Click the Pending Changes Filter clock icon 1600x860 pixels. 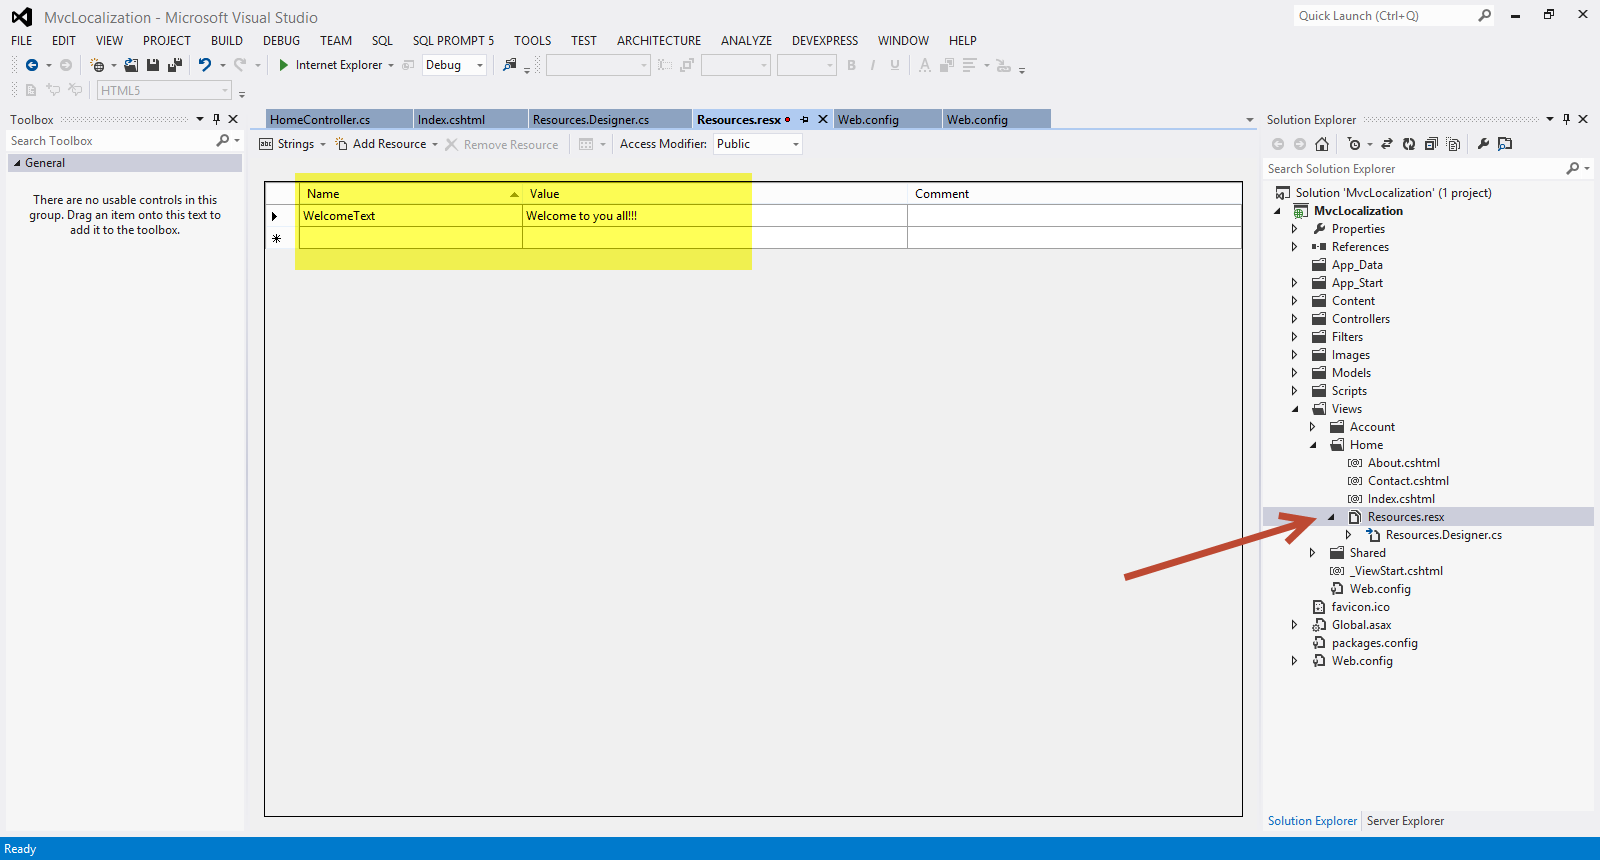pos(1354,144)
